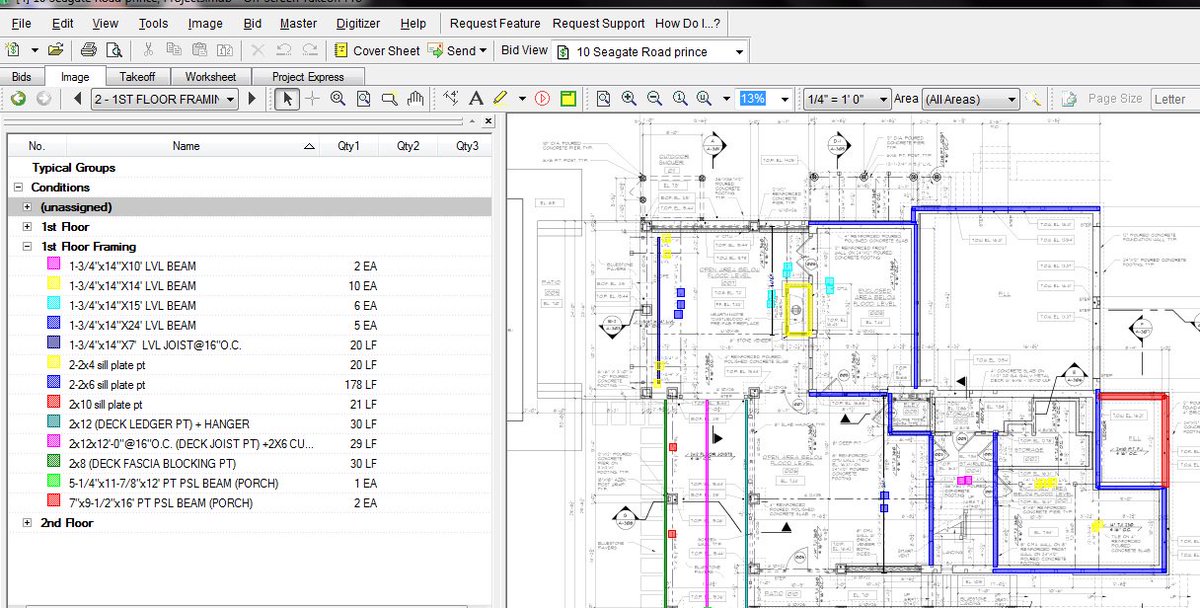Open the dropdown arrow beside New Bid
The width and height of the screenshot is (1200, 608).
click(34, 50)
